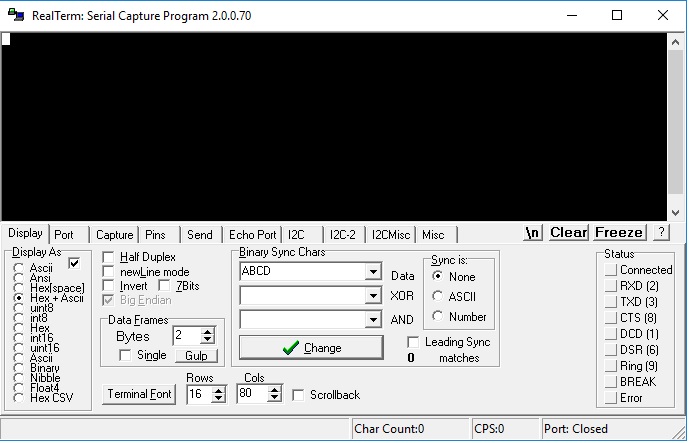Screen dimensions: 689x443
Task: Toggle the Single data frame checkbox
Action: 125,355
